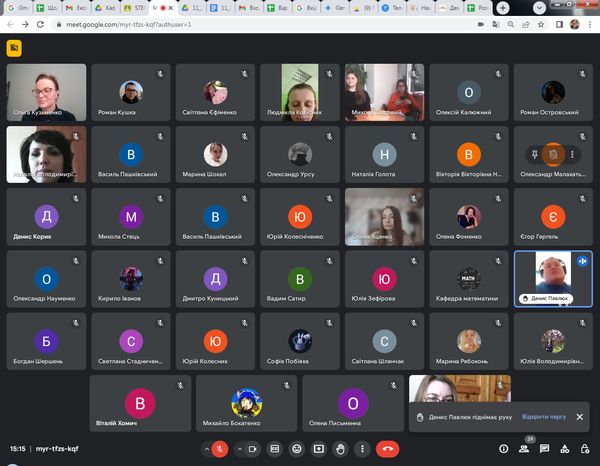The image size is (600, 466).
Task: Open the meeting details info icon
Action: pyautogui.click(x=504, y=449)
